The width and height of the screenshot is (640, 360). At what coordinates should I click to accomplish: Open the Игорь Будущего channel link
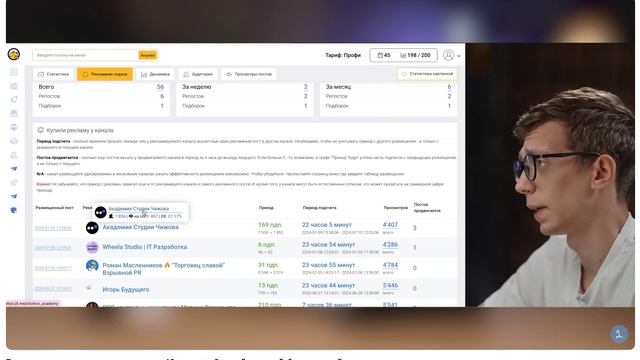pos(126,289)
